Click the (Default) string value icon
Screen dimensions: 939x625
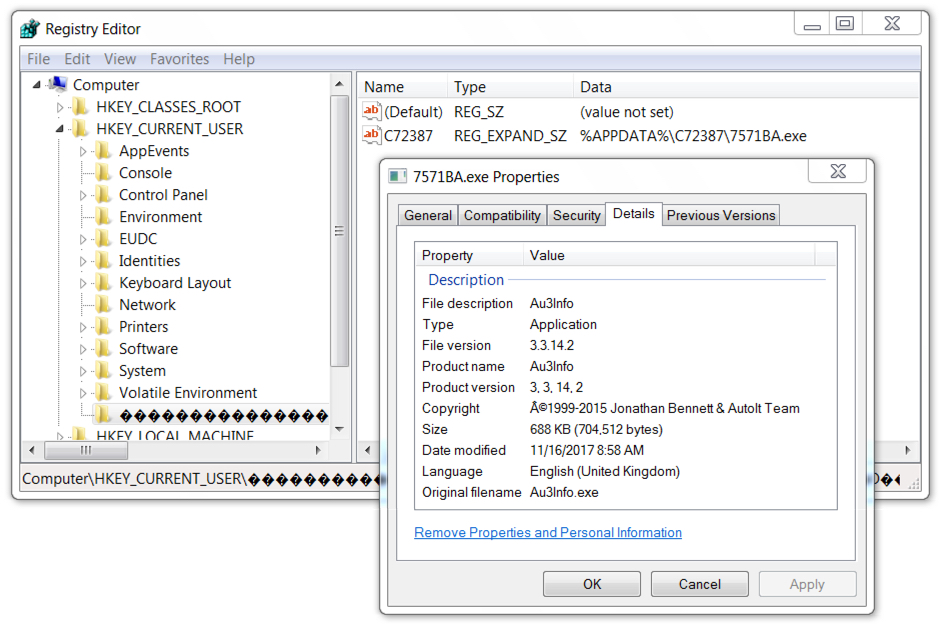pos(371,111)
